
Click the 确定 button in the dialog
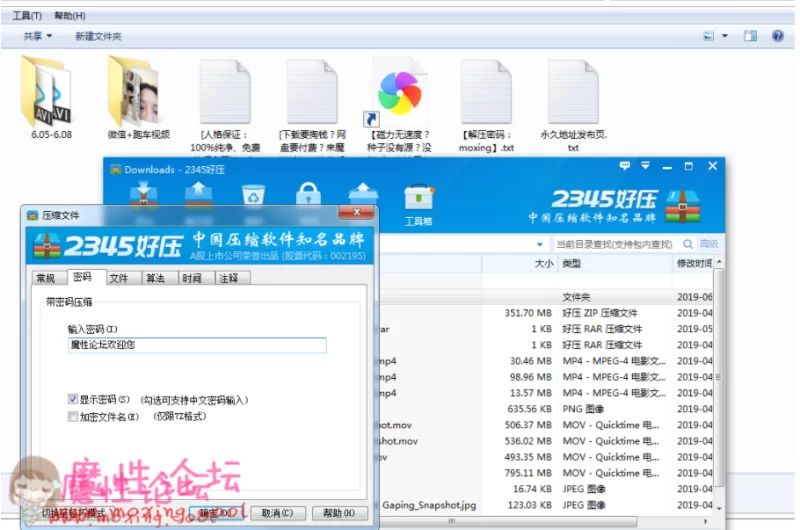pos(215,513)
